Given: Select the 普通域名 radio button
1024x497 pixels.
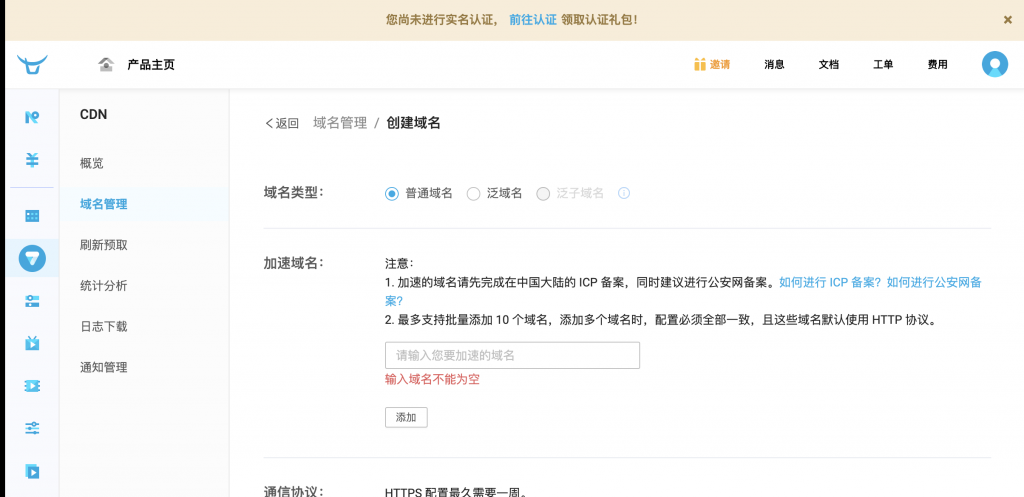Looking at the screenshot, I should (392, 193).
